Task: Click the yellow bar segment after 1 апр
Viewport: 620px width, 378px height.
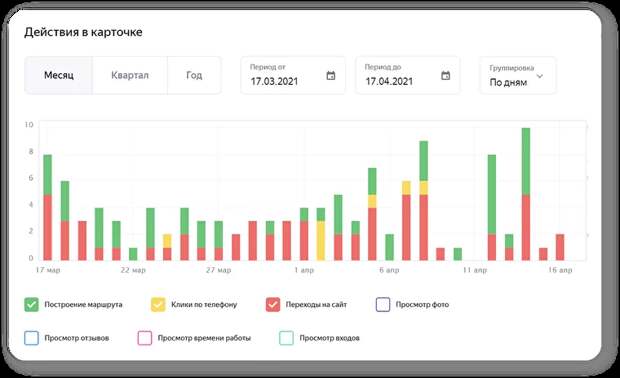Action: pos(321,240)
